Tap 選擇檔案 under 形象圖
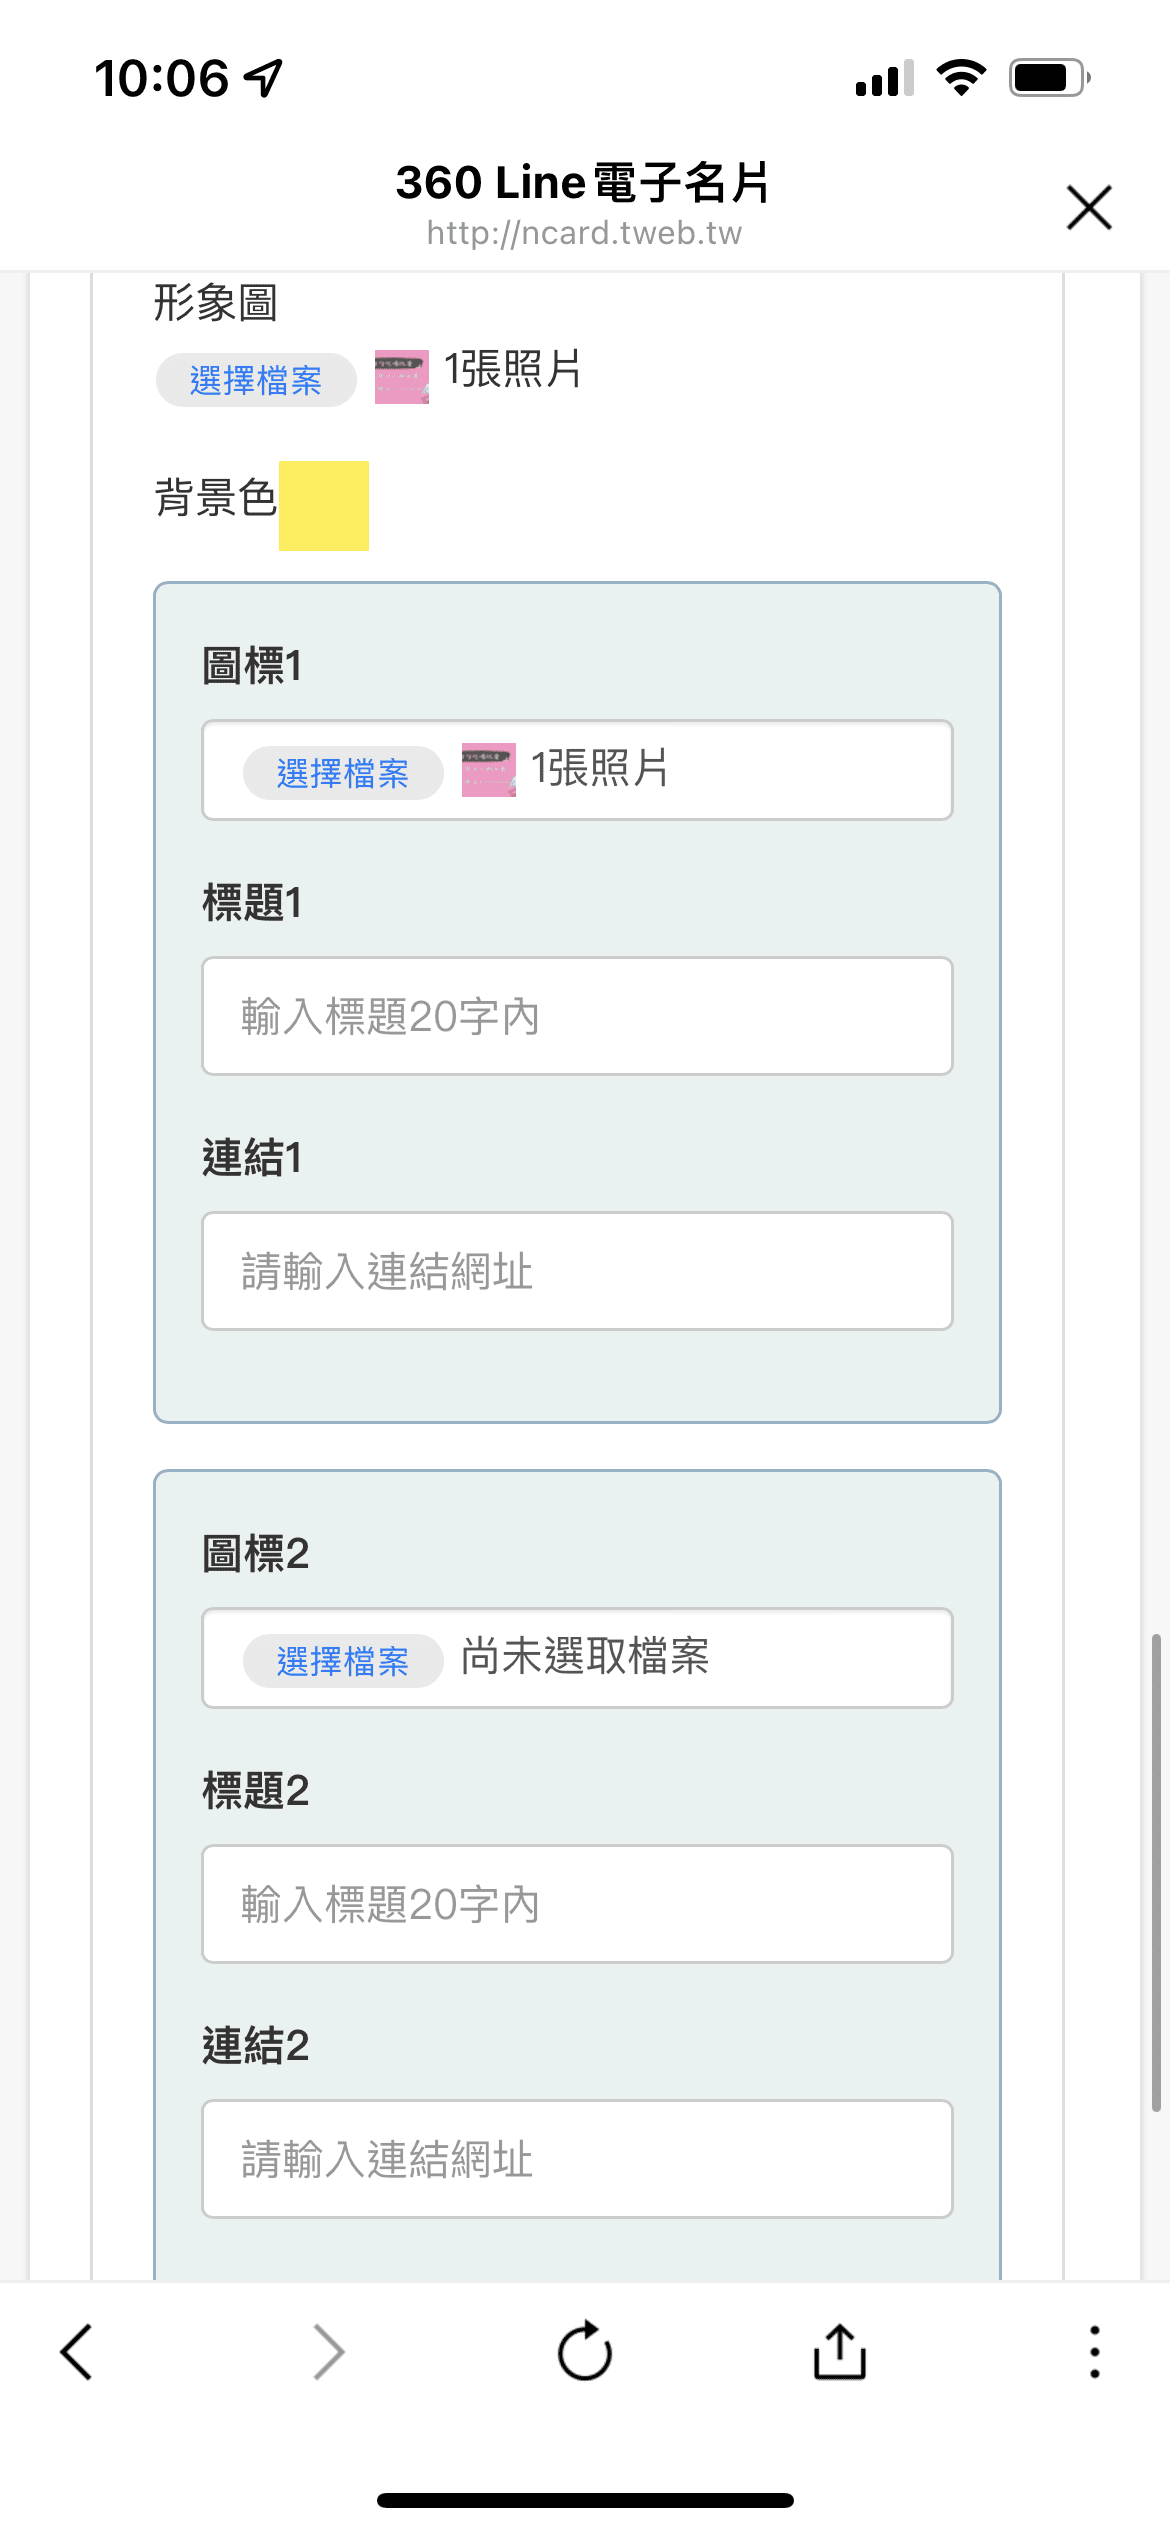This screenshot has height=2532, width=1170. click(x=256, y=379)
